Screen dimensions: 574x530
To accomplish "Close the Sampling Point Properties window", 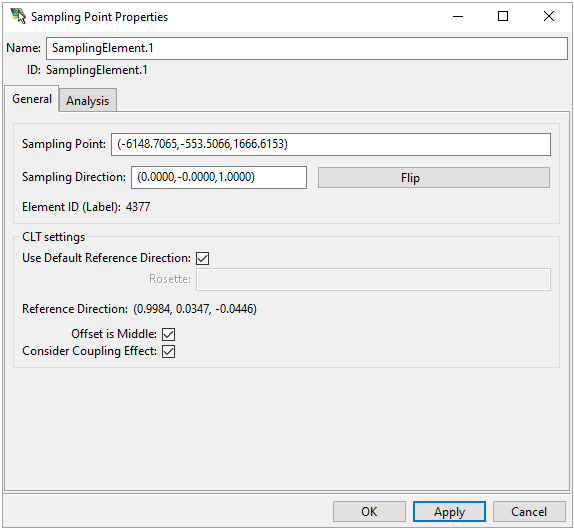I will (x=549, y=16).
